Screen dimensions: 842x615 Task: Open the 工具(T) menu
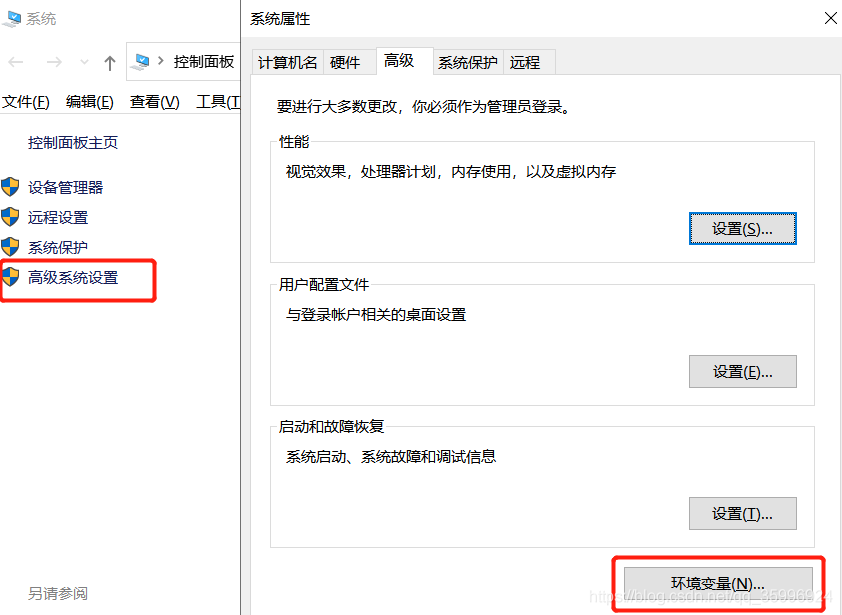click(x=218, y=102)
